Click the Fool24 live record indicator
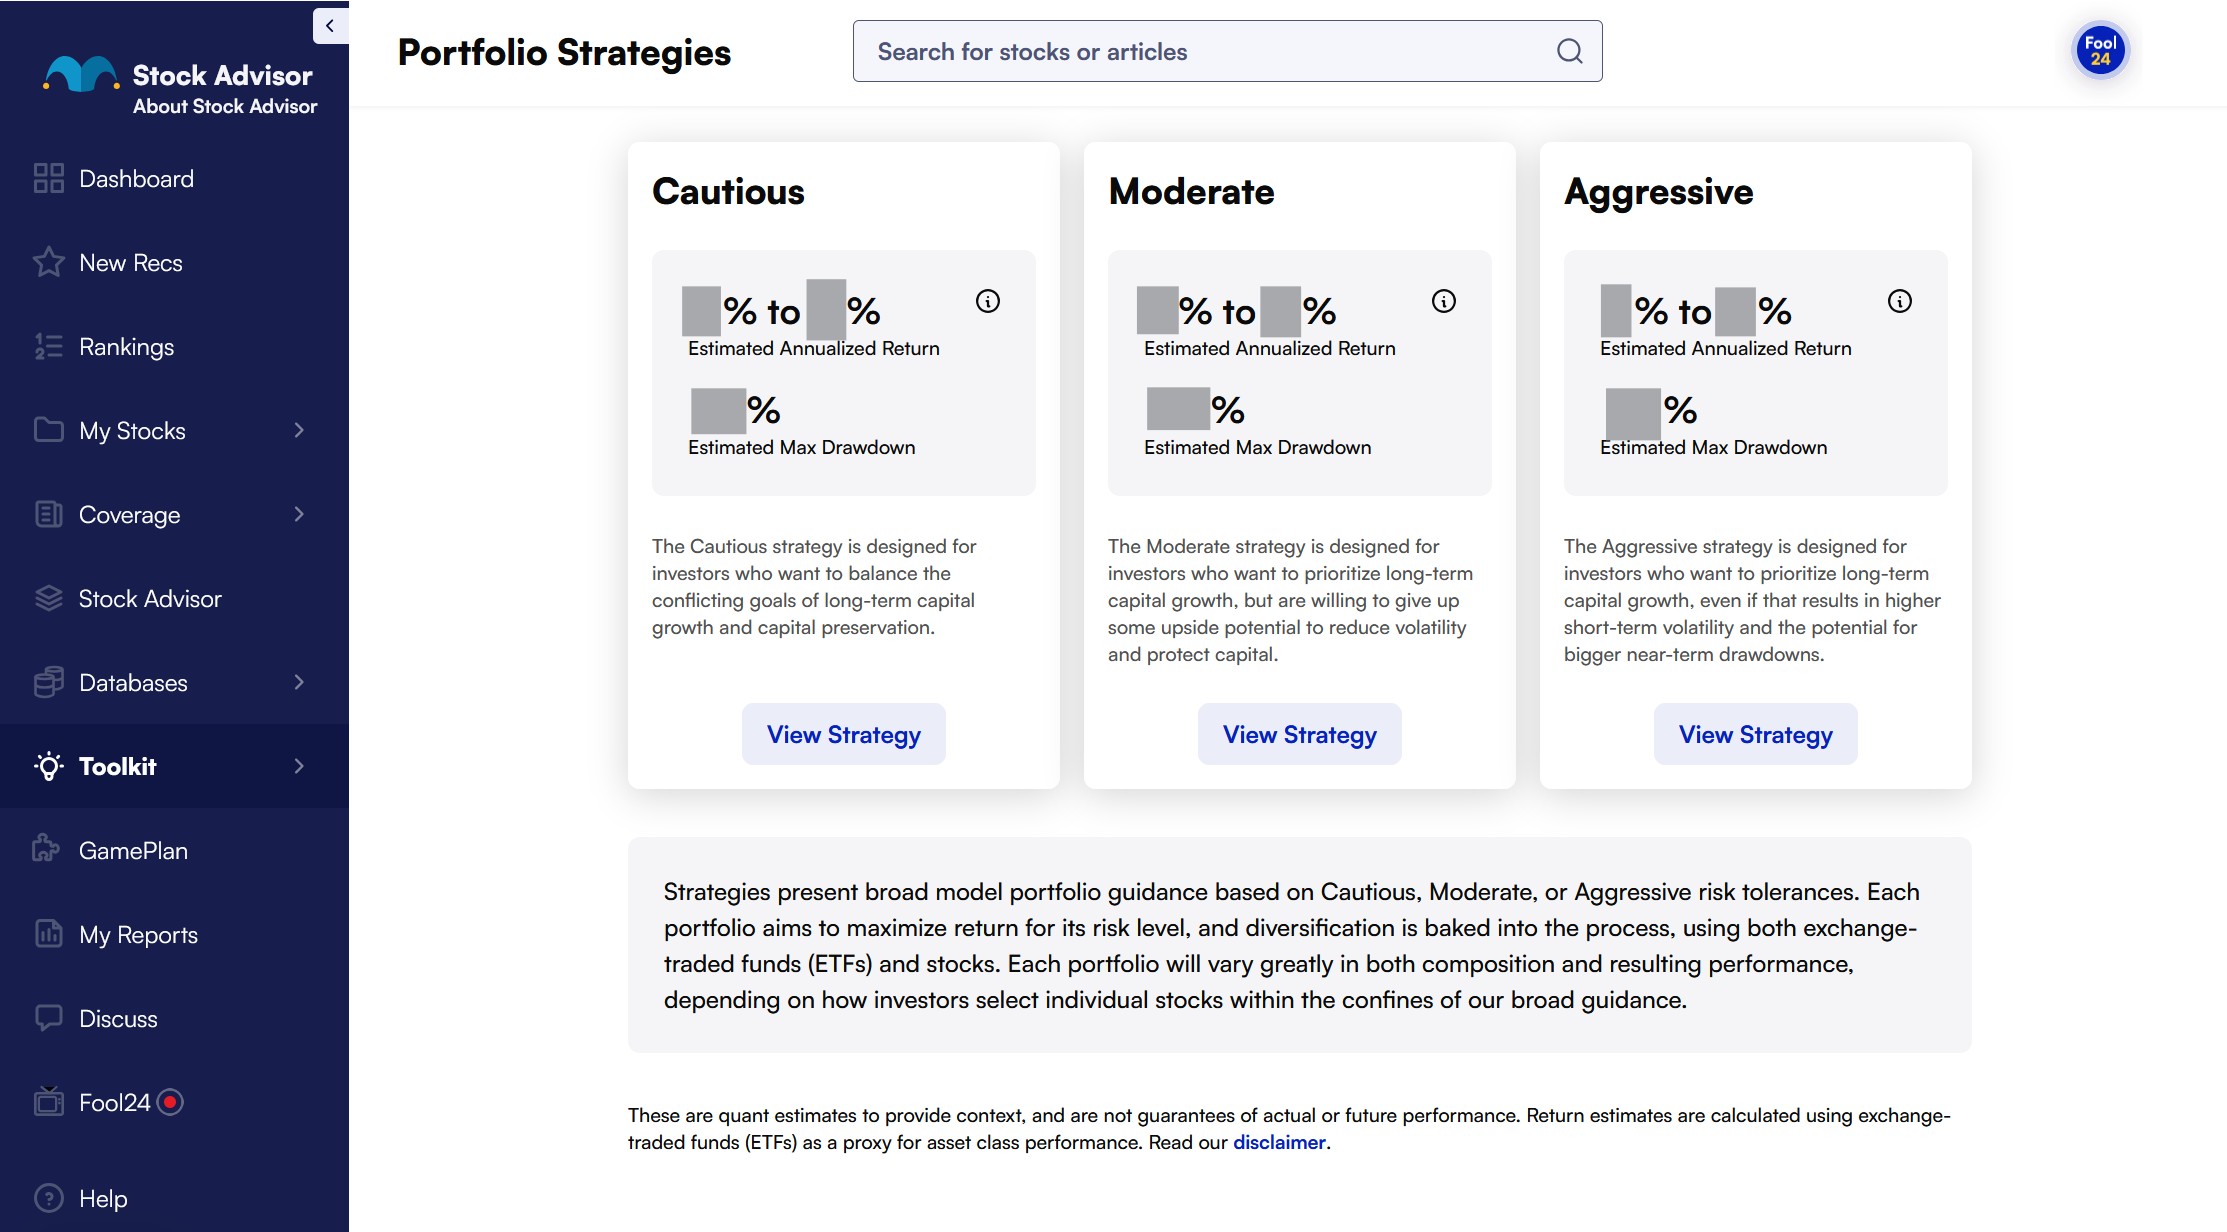Image resolution: width=2227 pixels, height=1232 pixels. click(x=170, y=1102)
